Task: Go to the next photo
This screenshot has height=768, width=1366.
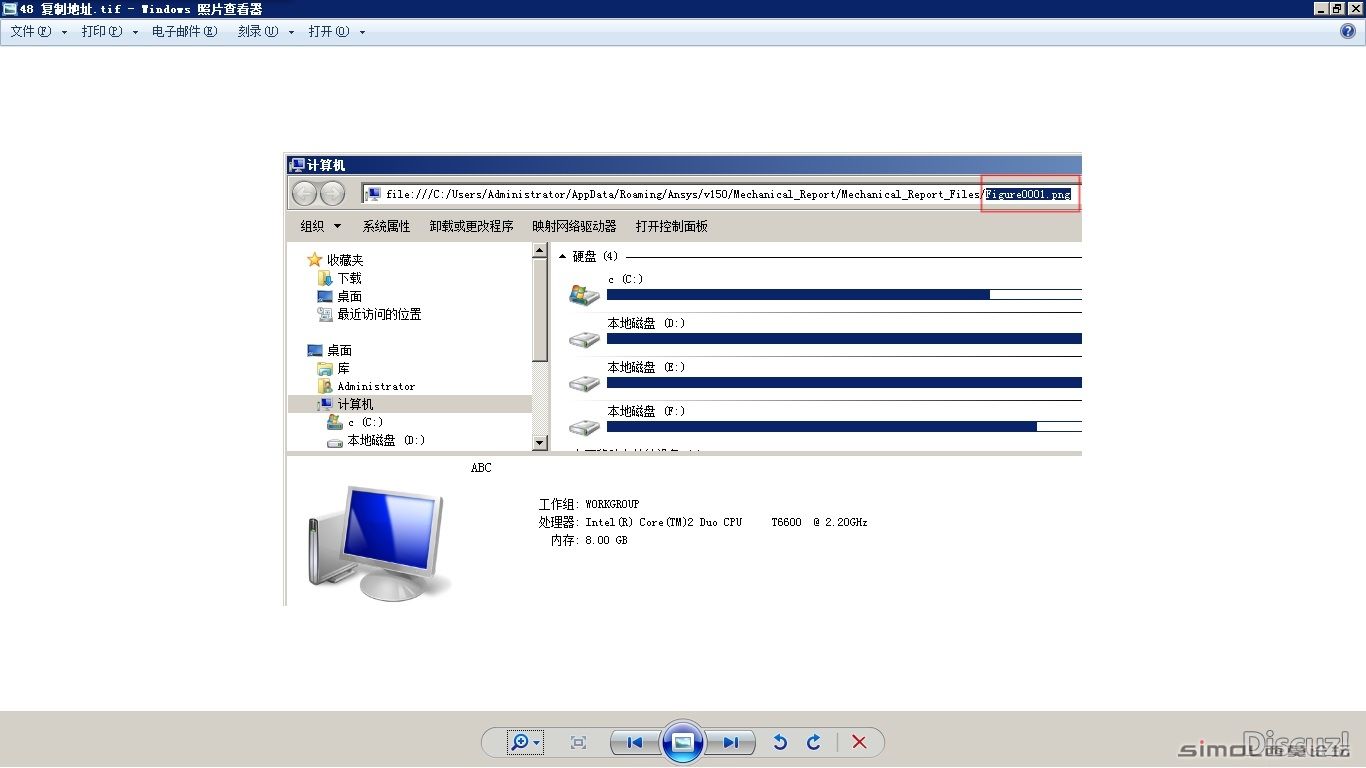Action: 731,742
